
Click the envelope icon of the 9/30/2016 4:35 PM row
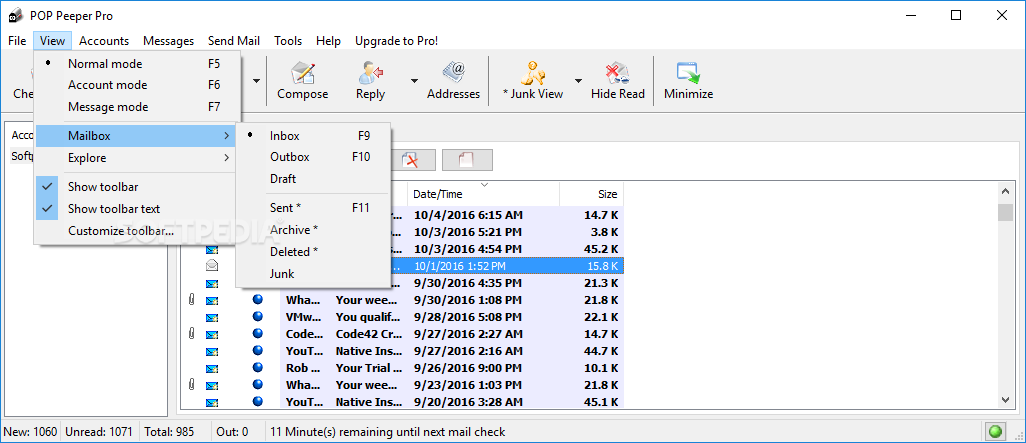coord(211,283)
